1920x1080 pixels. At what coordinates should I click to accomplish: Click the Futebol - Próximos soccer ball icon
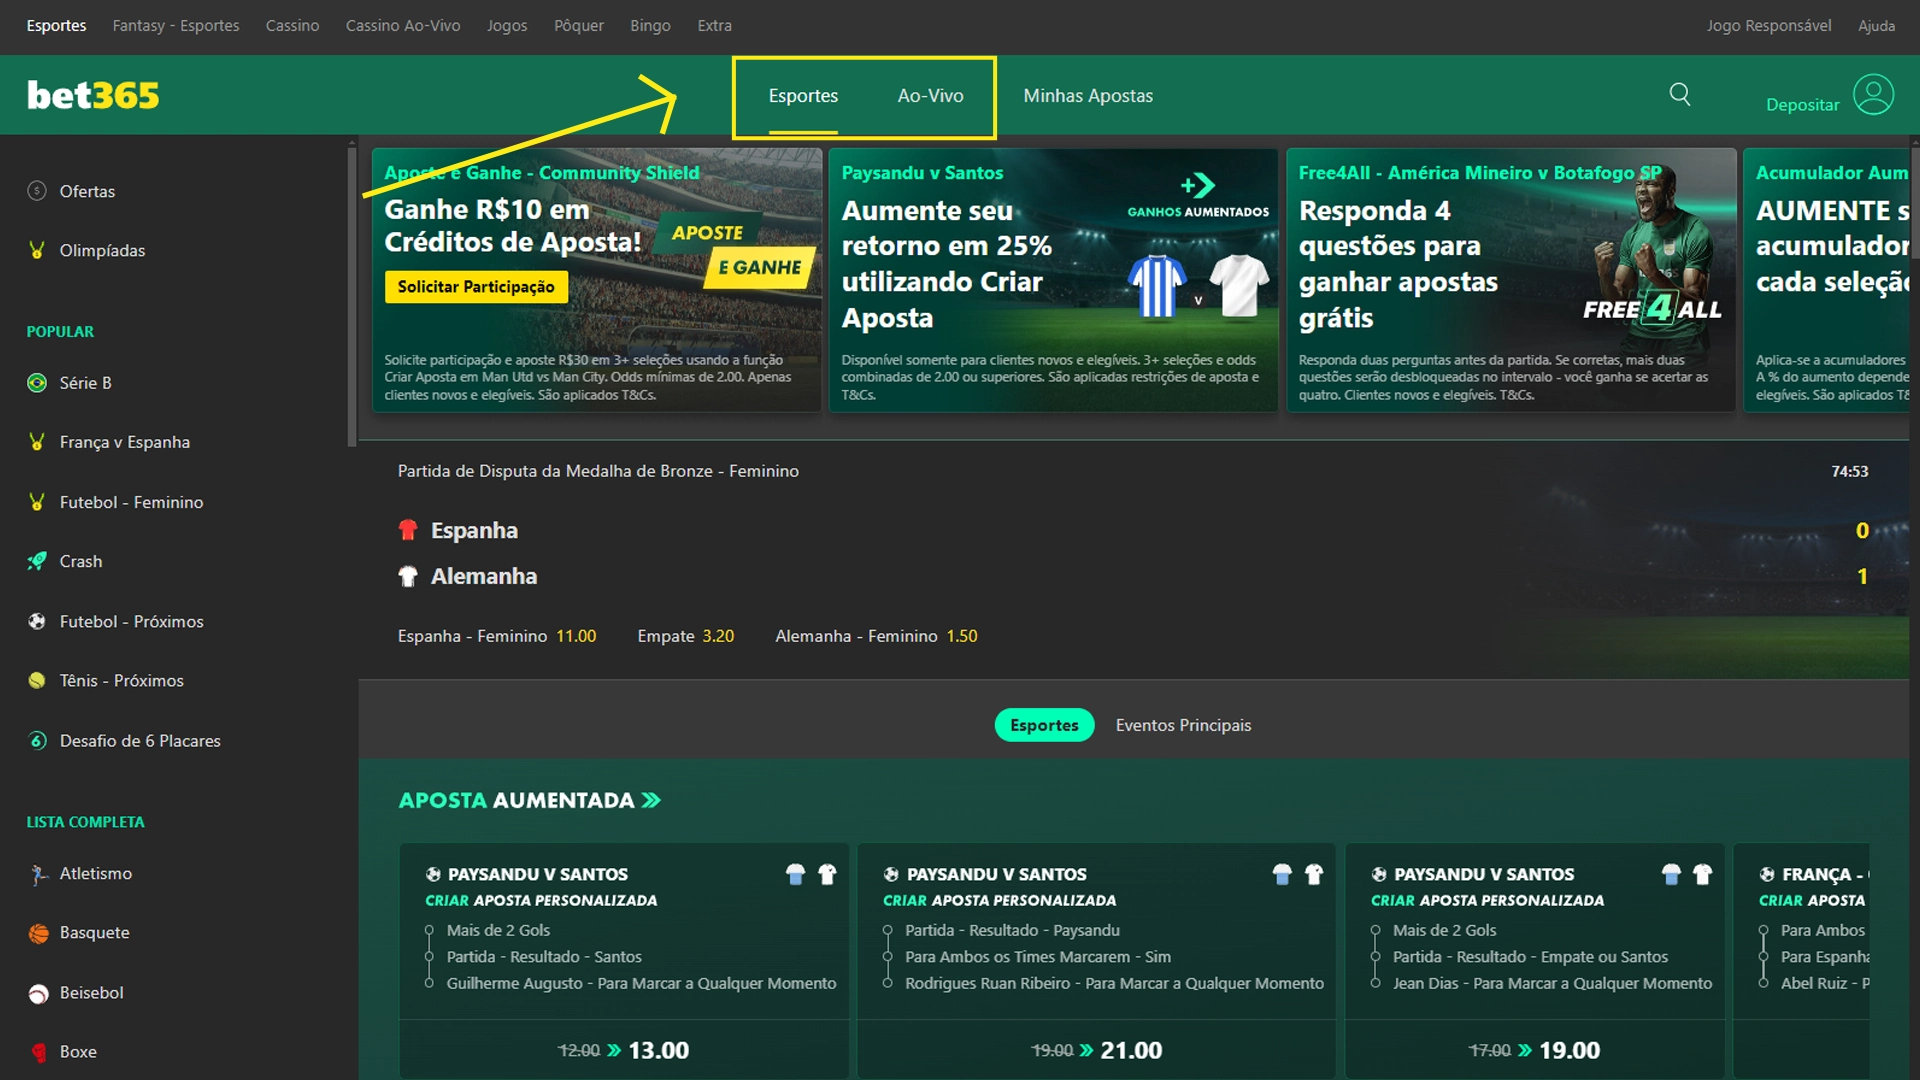click(x=37, y=621)
